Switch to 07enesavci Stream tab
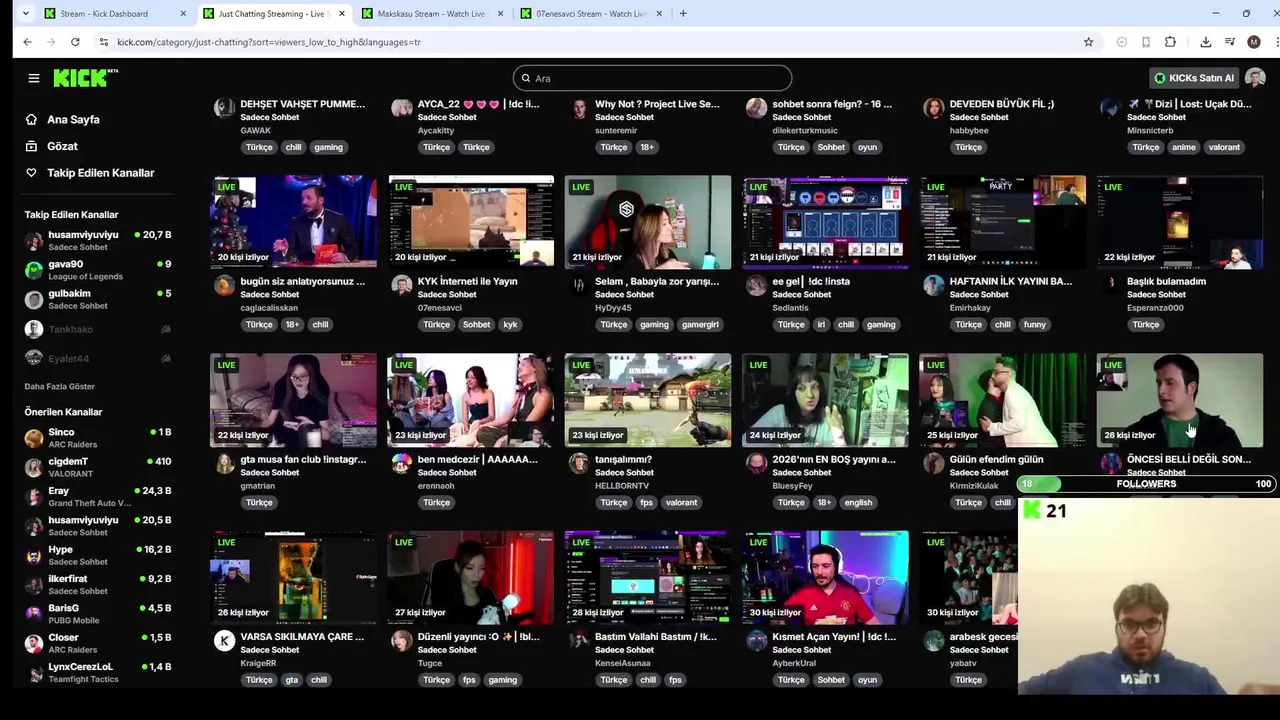 click(x=590, y=13)
